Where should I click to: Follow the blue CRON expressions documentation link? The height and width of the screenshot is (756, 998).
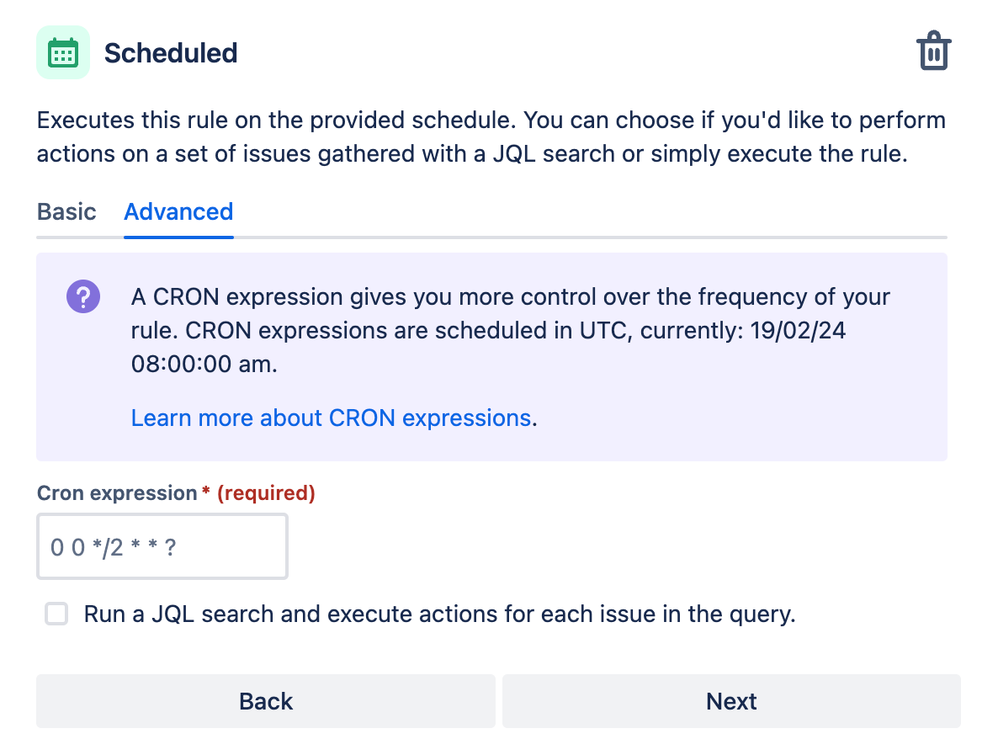coord(330,418)
